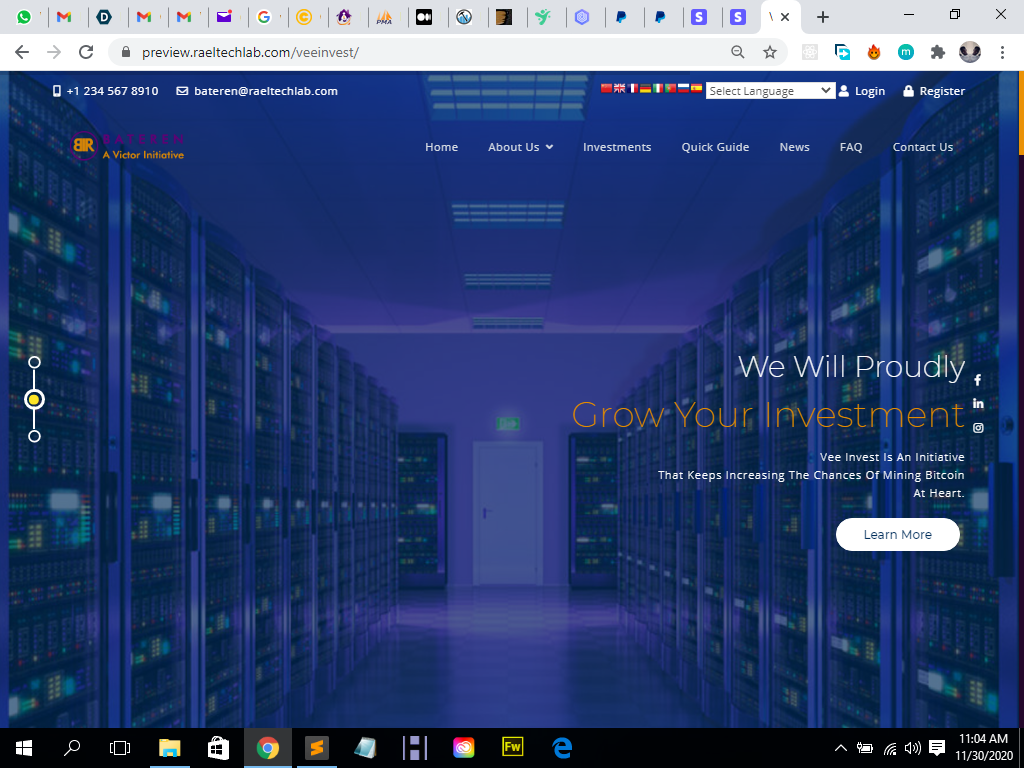
Task: Open the Quick Guide page
Action: point(715,147)
